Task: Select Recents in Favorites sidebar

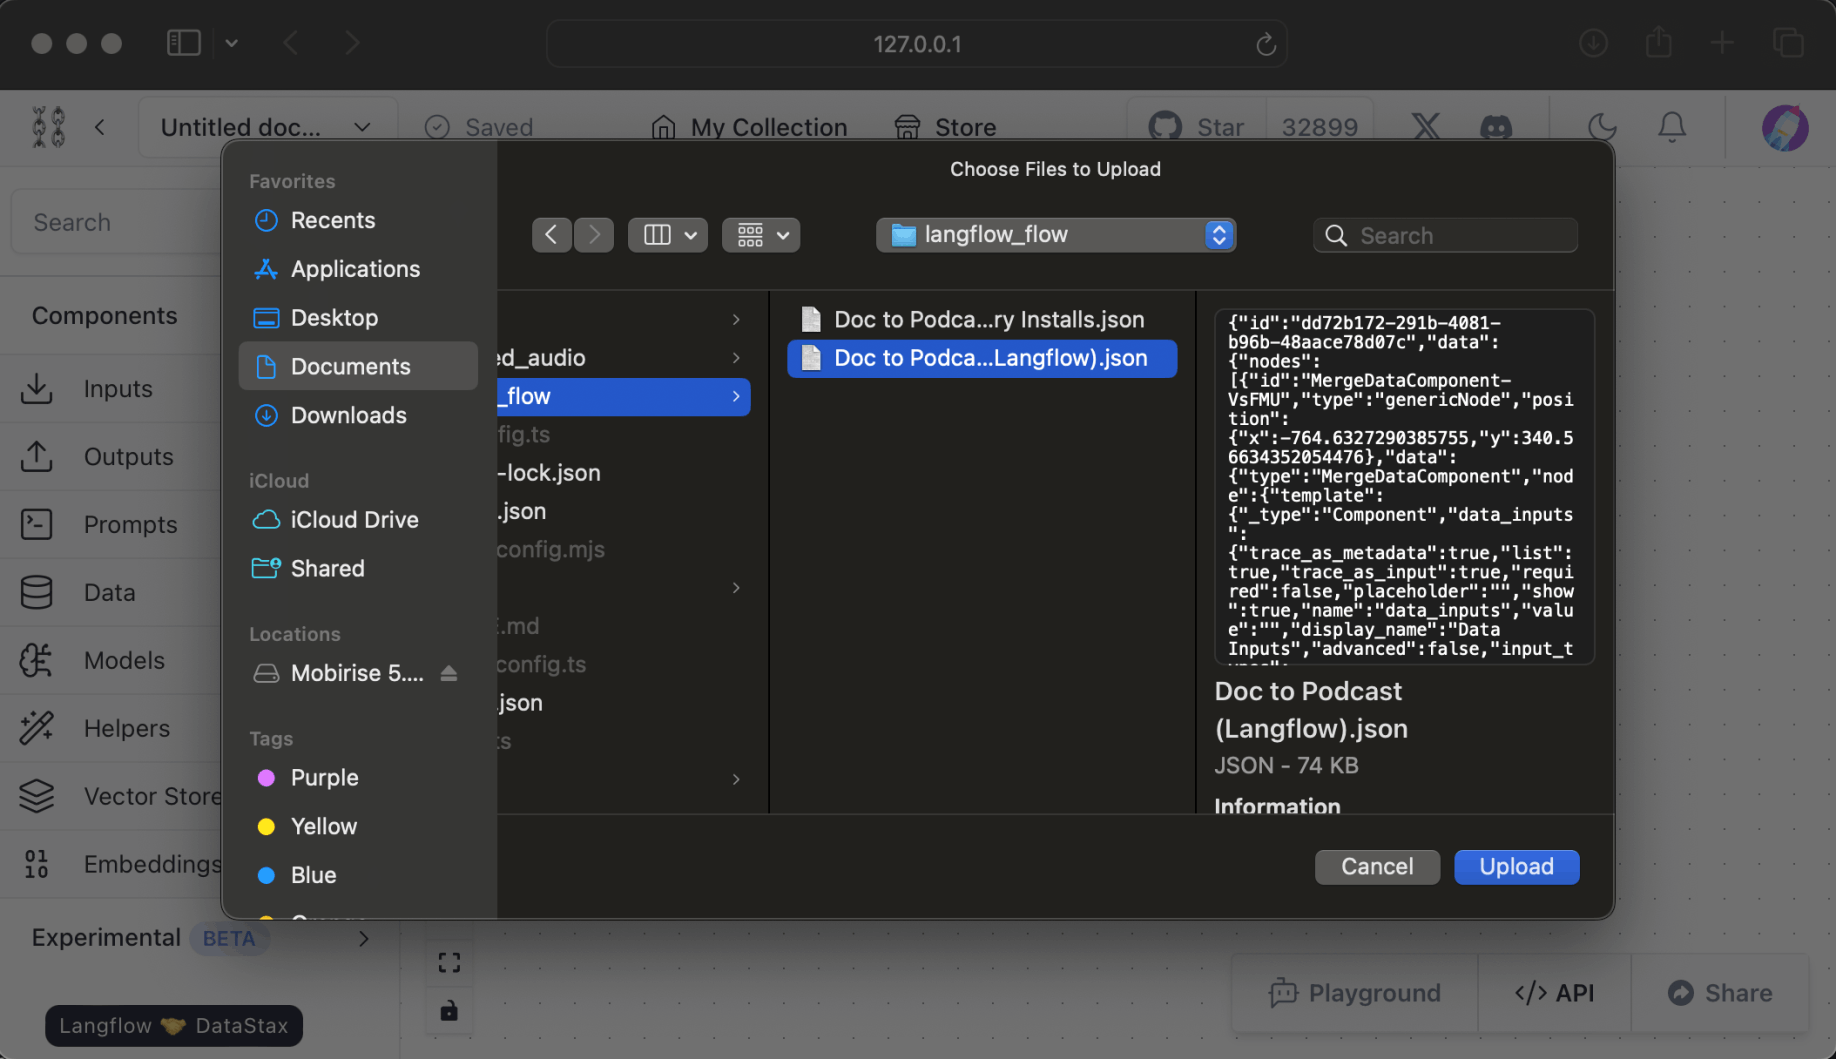Action: click(x=358, y=220)
